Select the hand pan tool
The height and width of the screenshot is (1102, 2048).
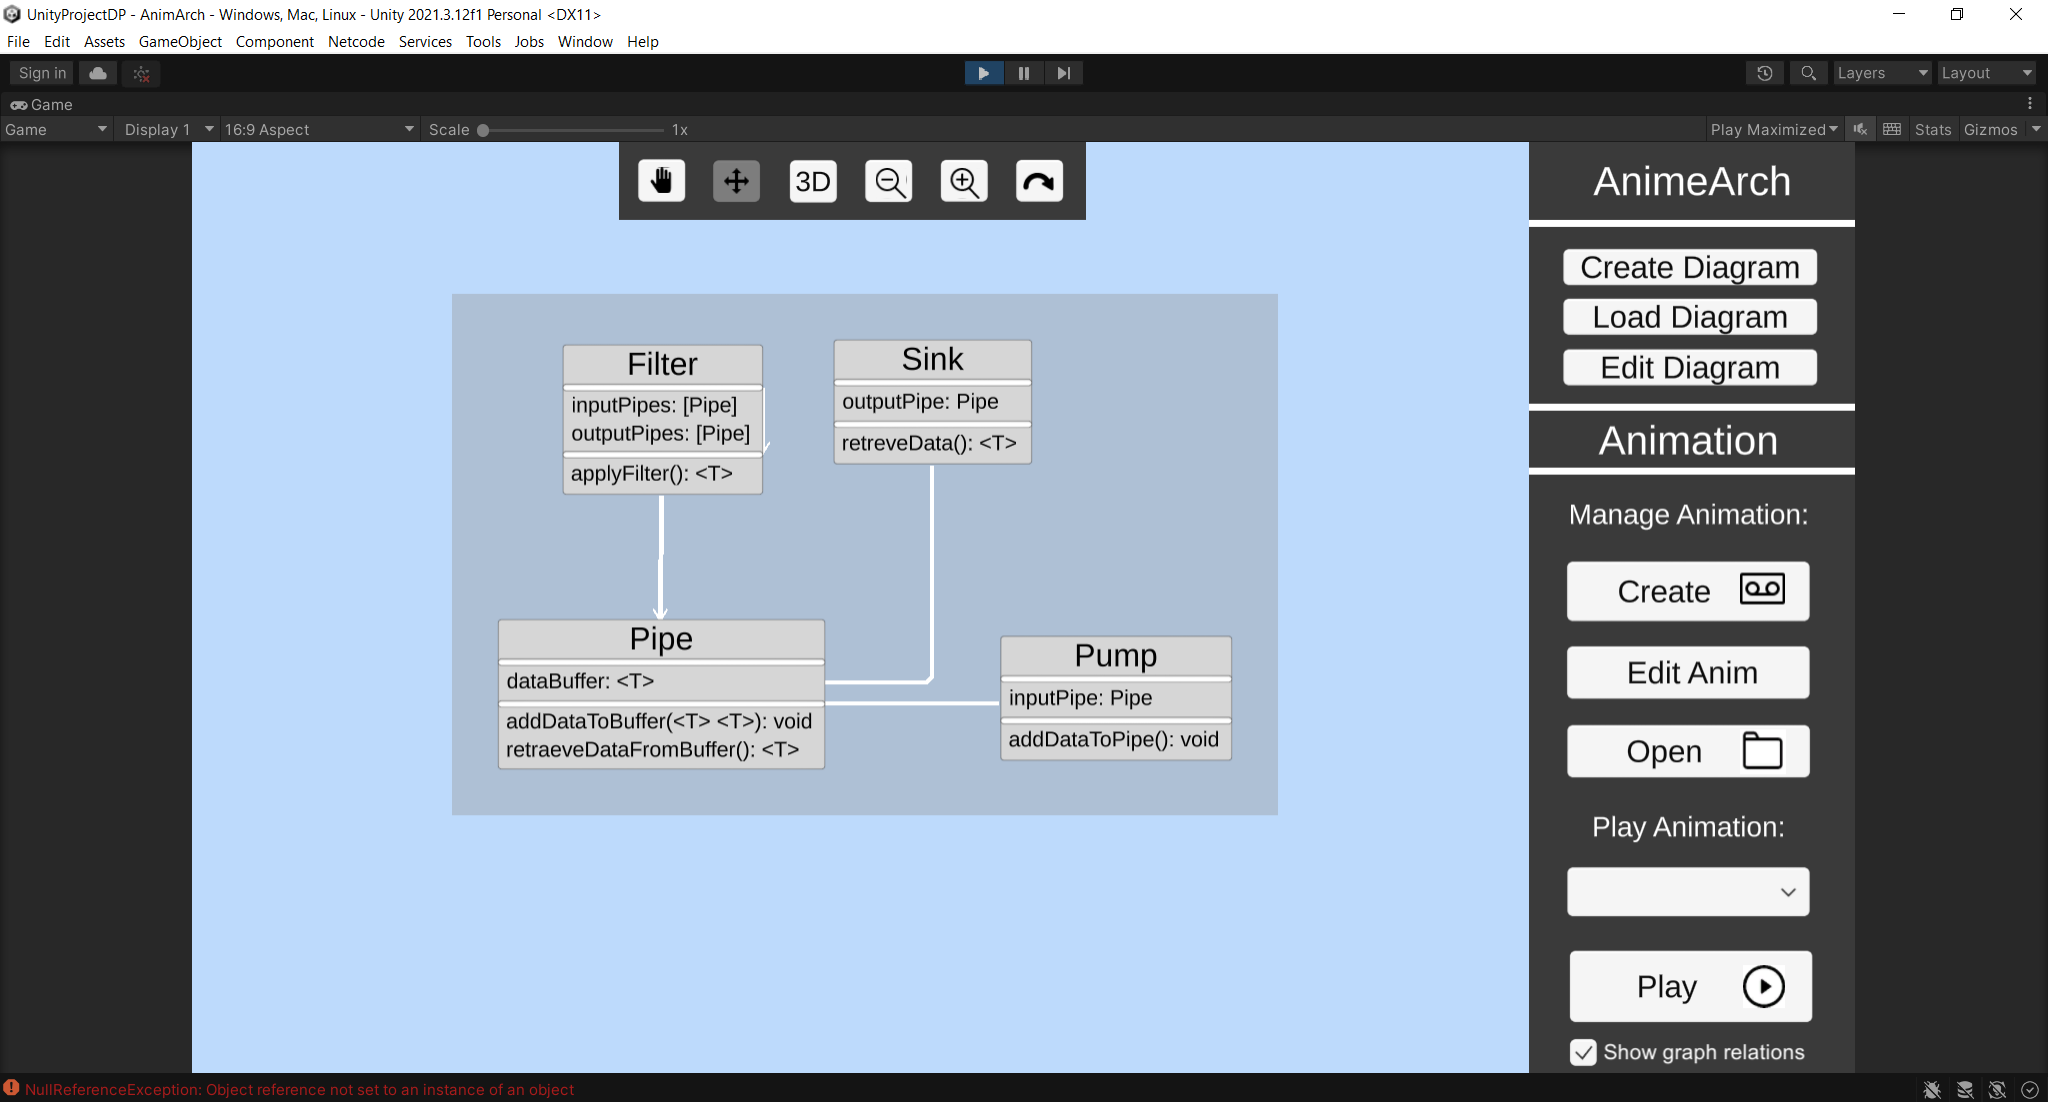[x=661, y=181]
